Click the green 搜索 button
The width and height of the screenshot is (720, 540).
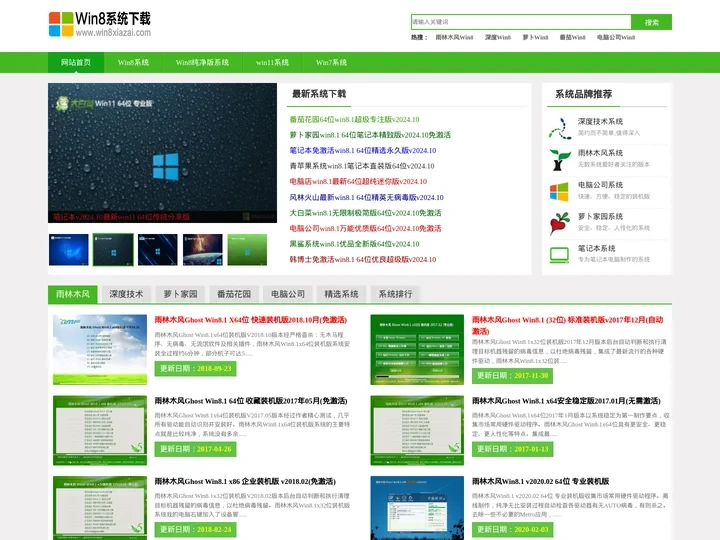[x=651, y=22]
